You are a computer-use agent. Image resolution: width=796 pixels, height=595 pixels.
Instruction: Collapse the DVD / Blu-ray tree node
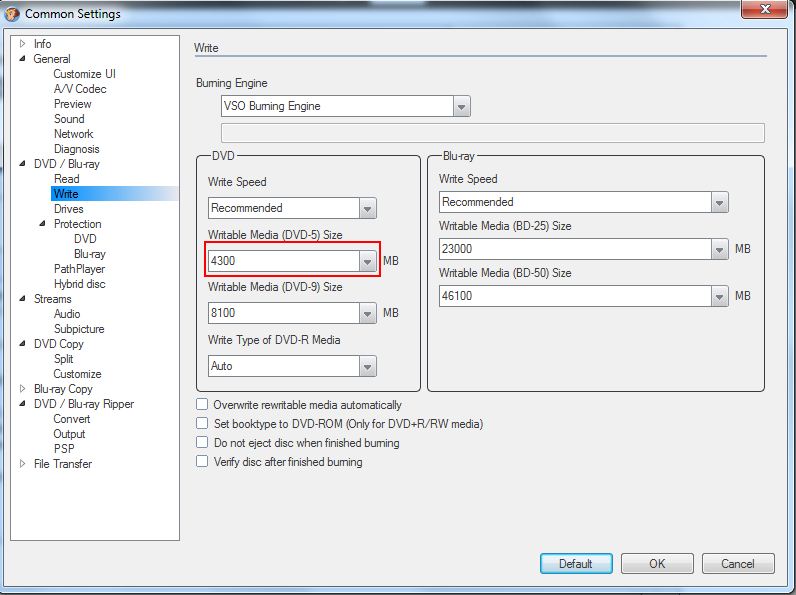(x=22, y=163)
